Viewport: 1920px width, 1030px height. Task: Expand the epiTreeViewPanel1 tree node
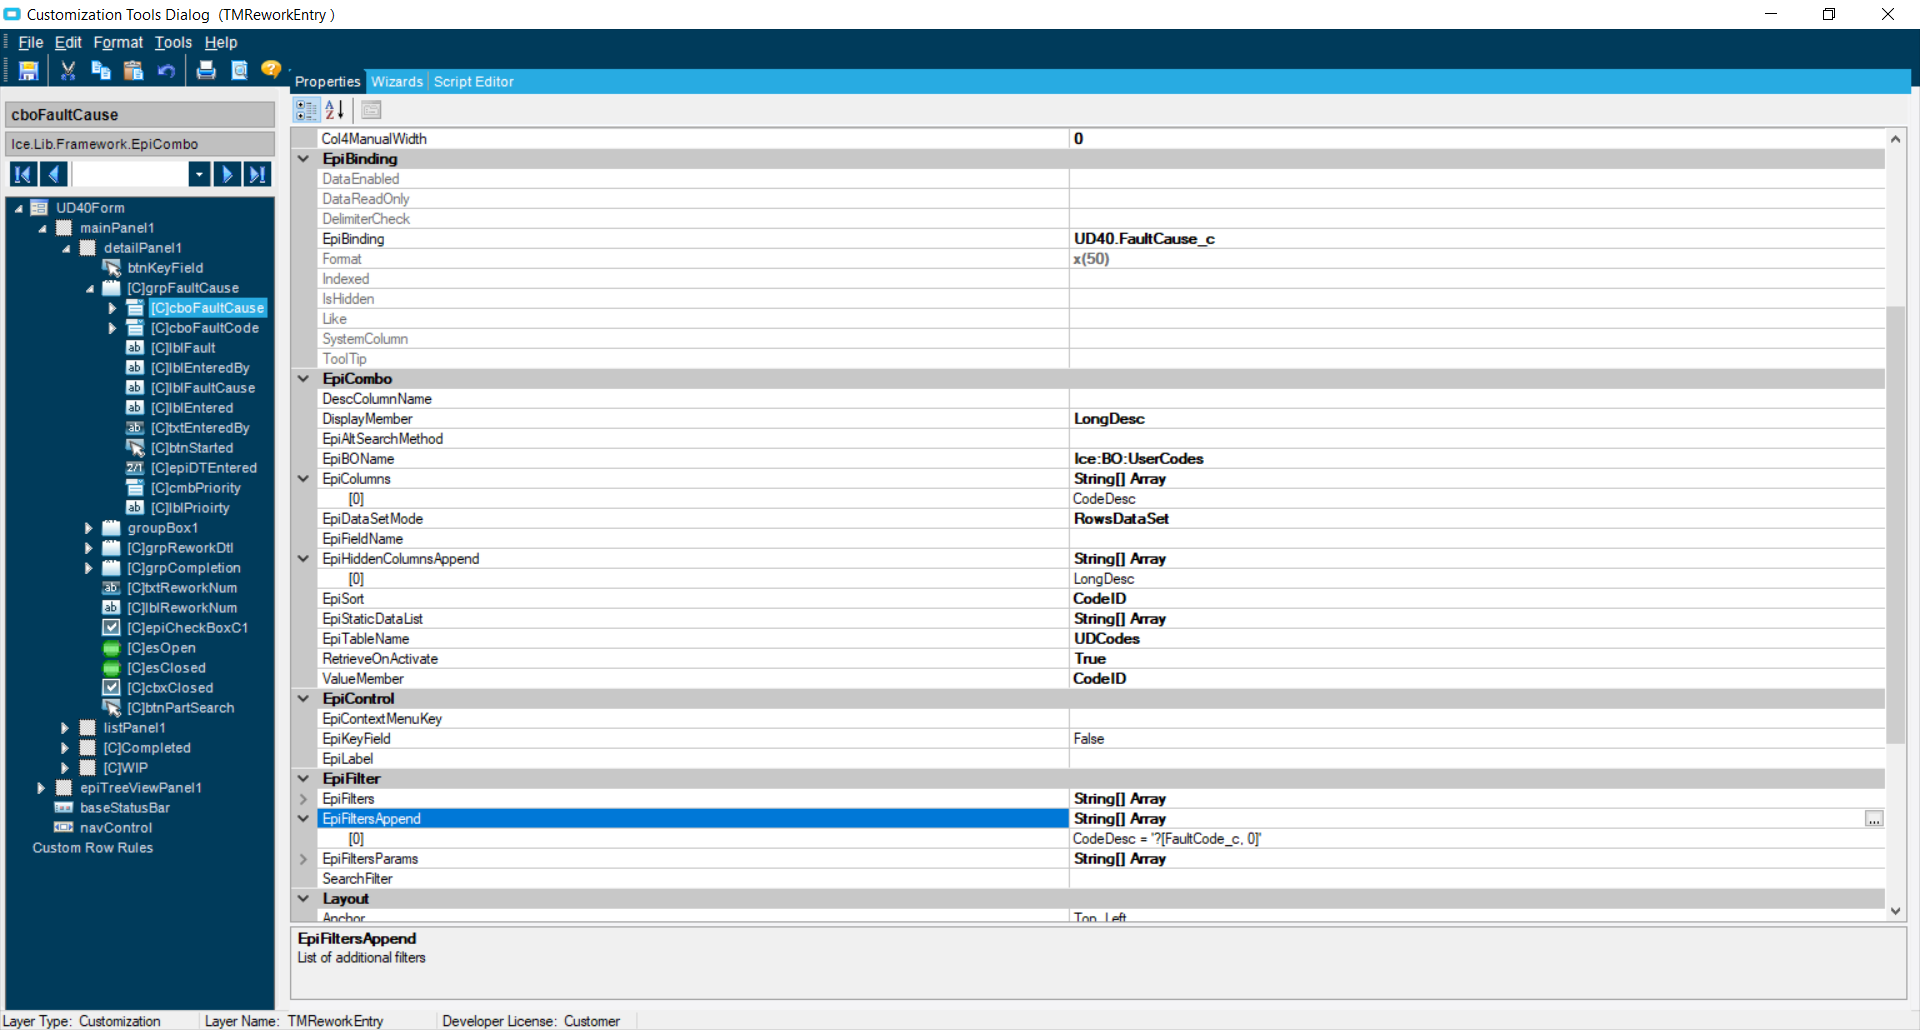coord(41,788)
